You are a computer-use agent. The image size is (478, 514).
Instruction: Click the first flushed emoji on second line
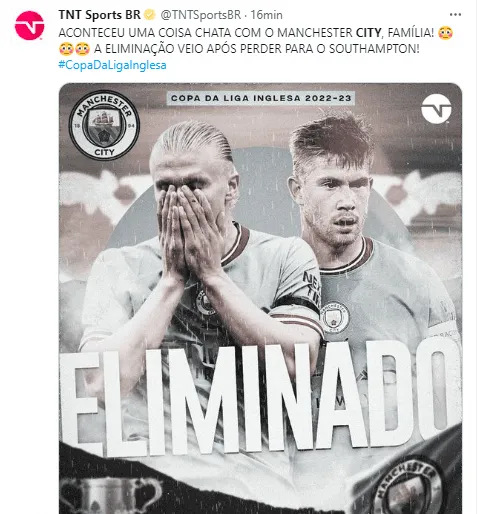pos(66,49)
